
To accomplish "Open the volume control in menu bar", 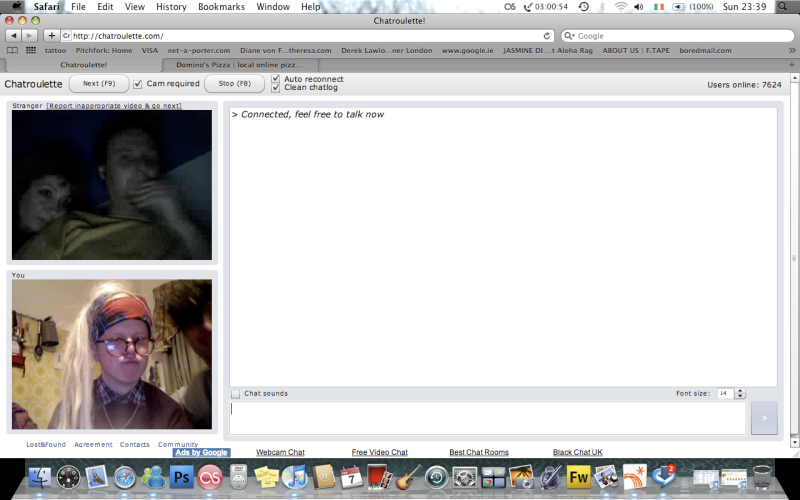I will click(x=639, y=7).
